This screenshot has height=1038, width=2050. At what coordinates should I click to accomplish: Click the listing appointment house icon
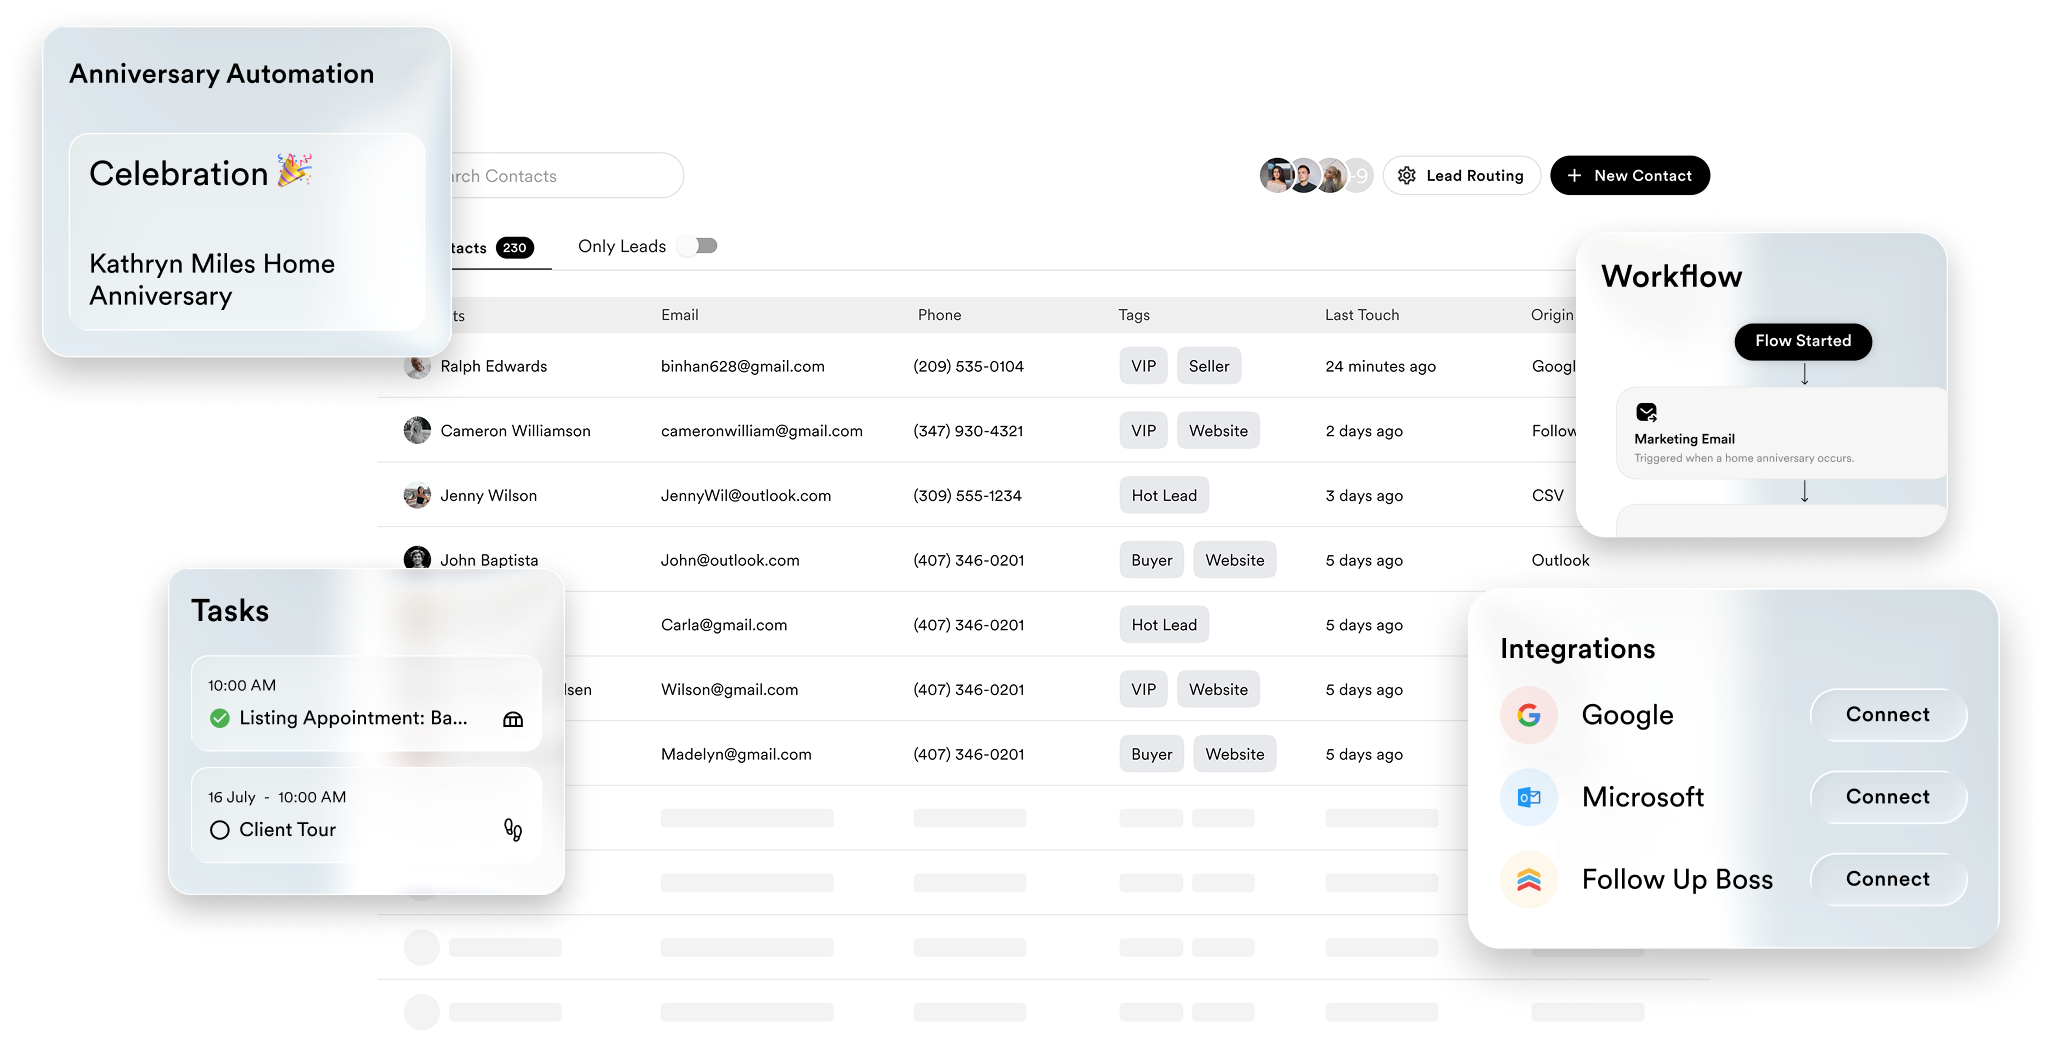pyautogui.click(x=513, y=719)
